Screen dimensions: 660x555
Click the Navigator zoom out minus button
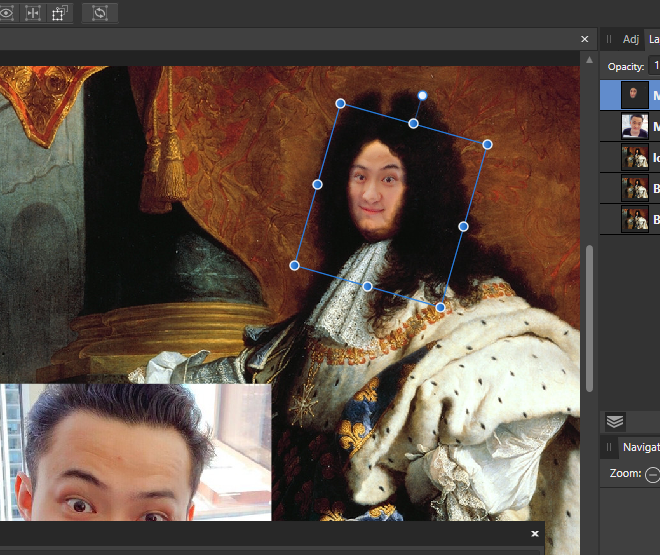click(x=652, y=475)
